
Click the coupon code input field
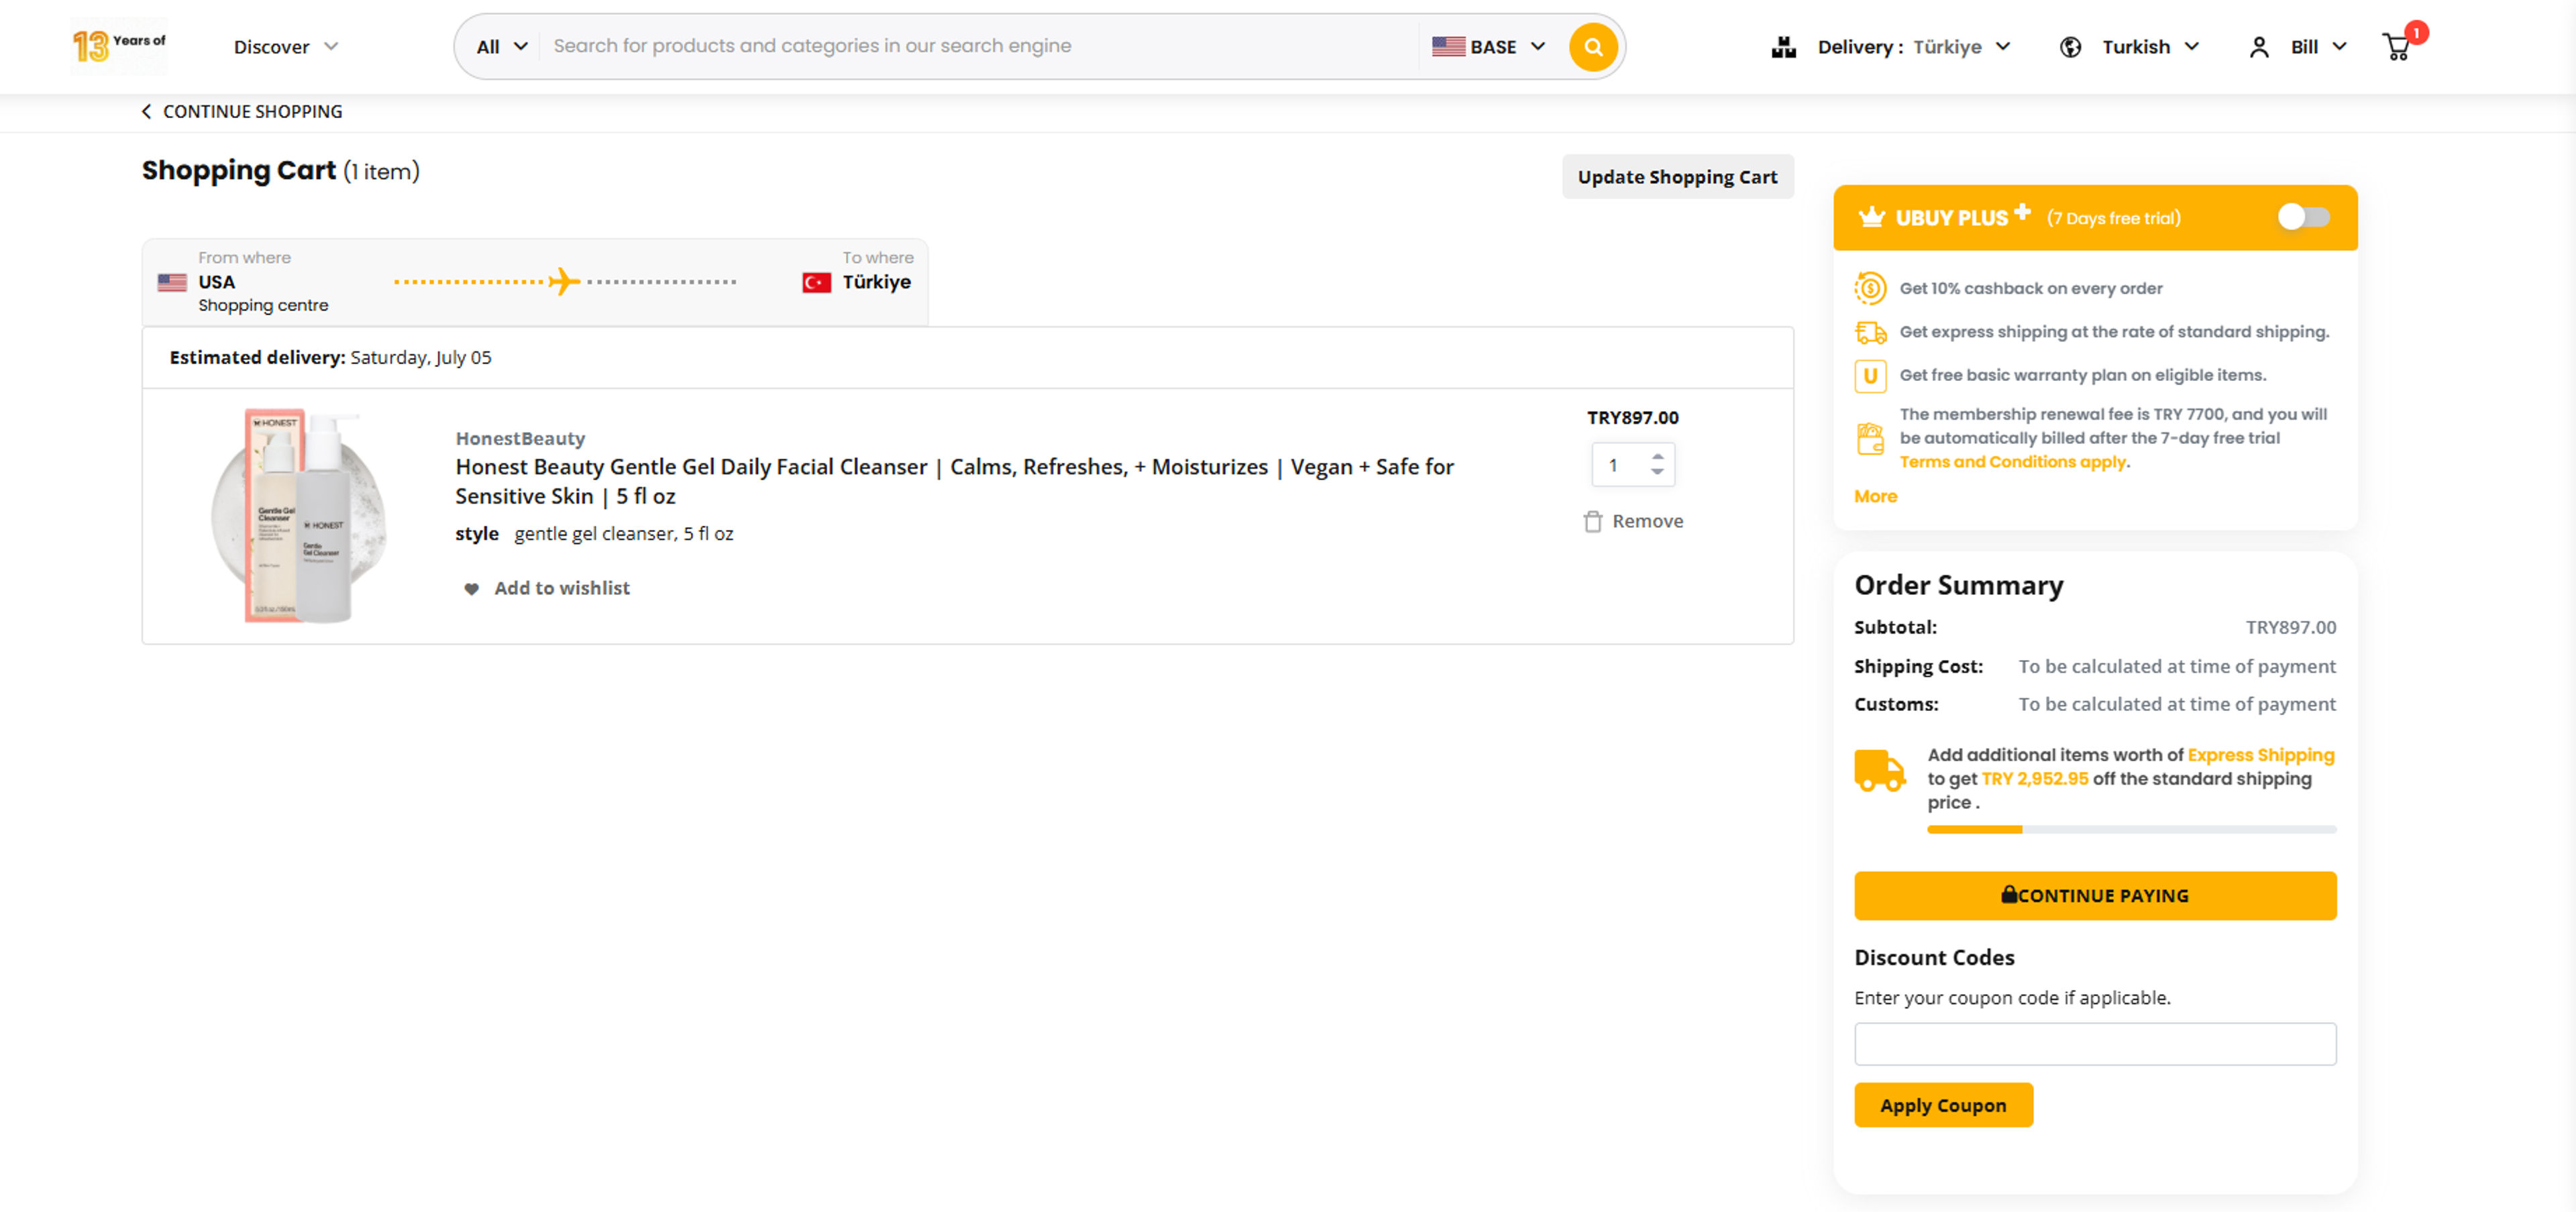pyautogui.click(x=2094, y=1043)
